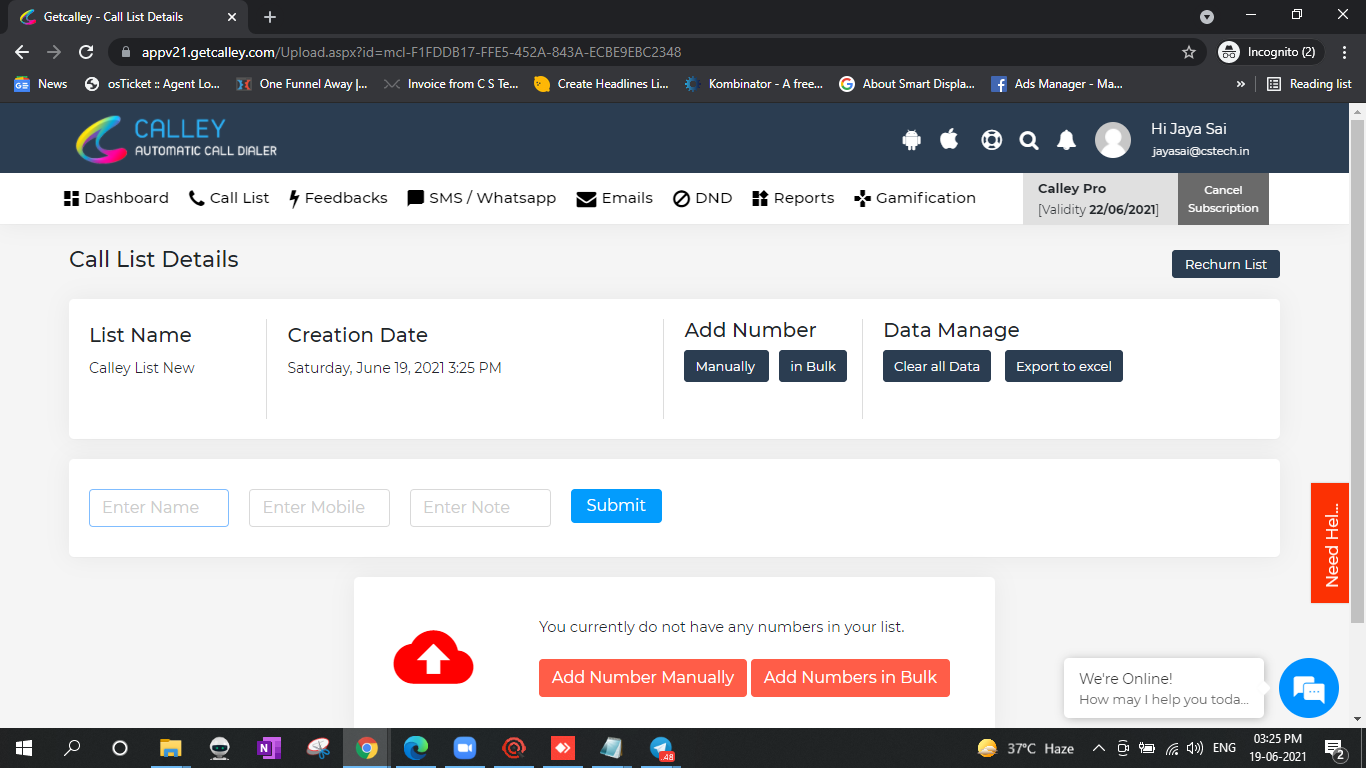
Task: Open the Ads Manager bookmark
Action: point(1057,84)
